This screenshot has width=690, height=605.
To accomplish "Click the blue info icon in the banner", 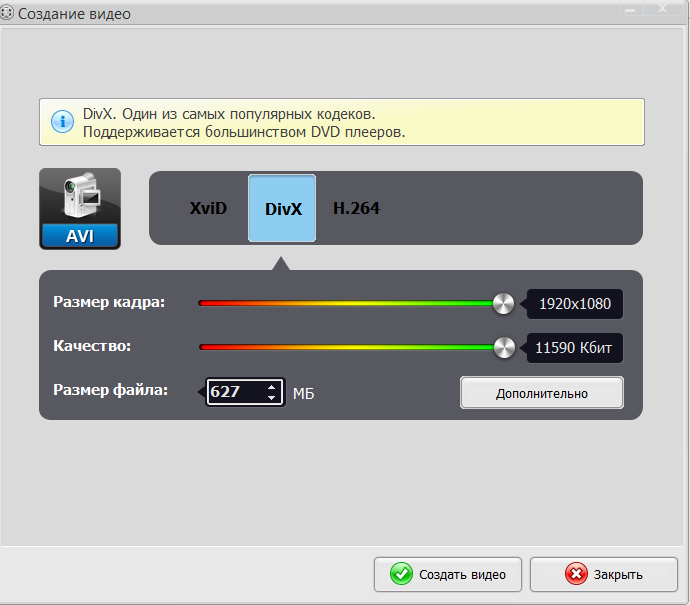I will pos(63,122).
